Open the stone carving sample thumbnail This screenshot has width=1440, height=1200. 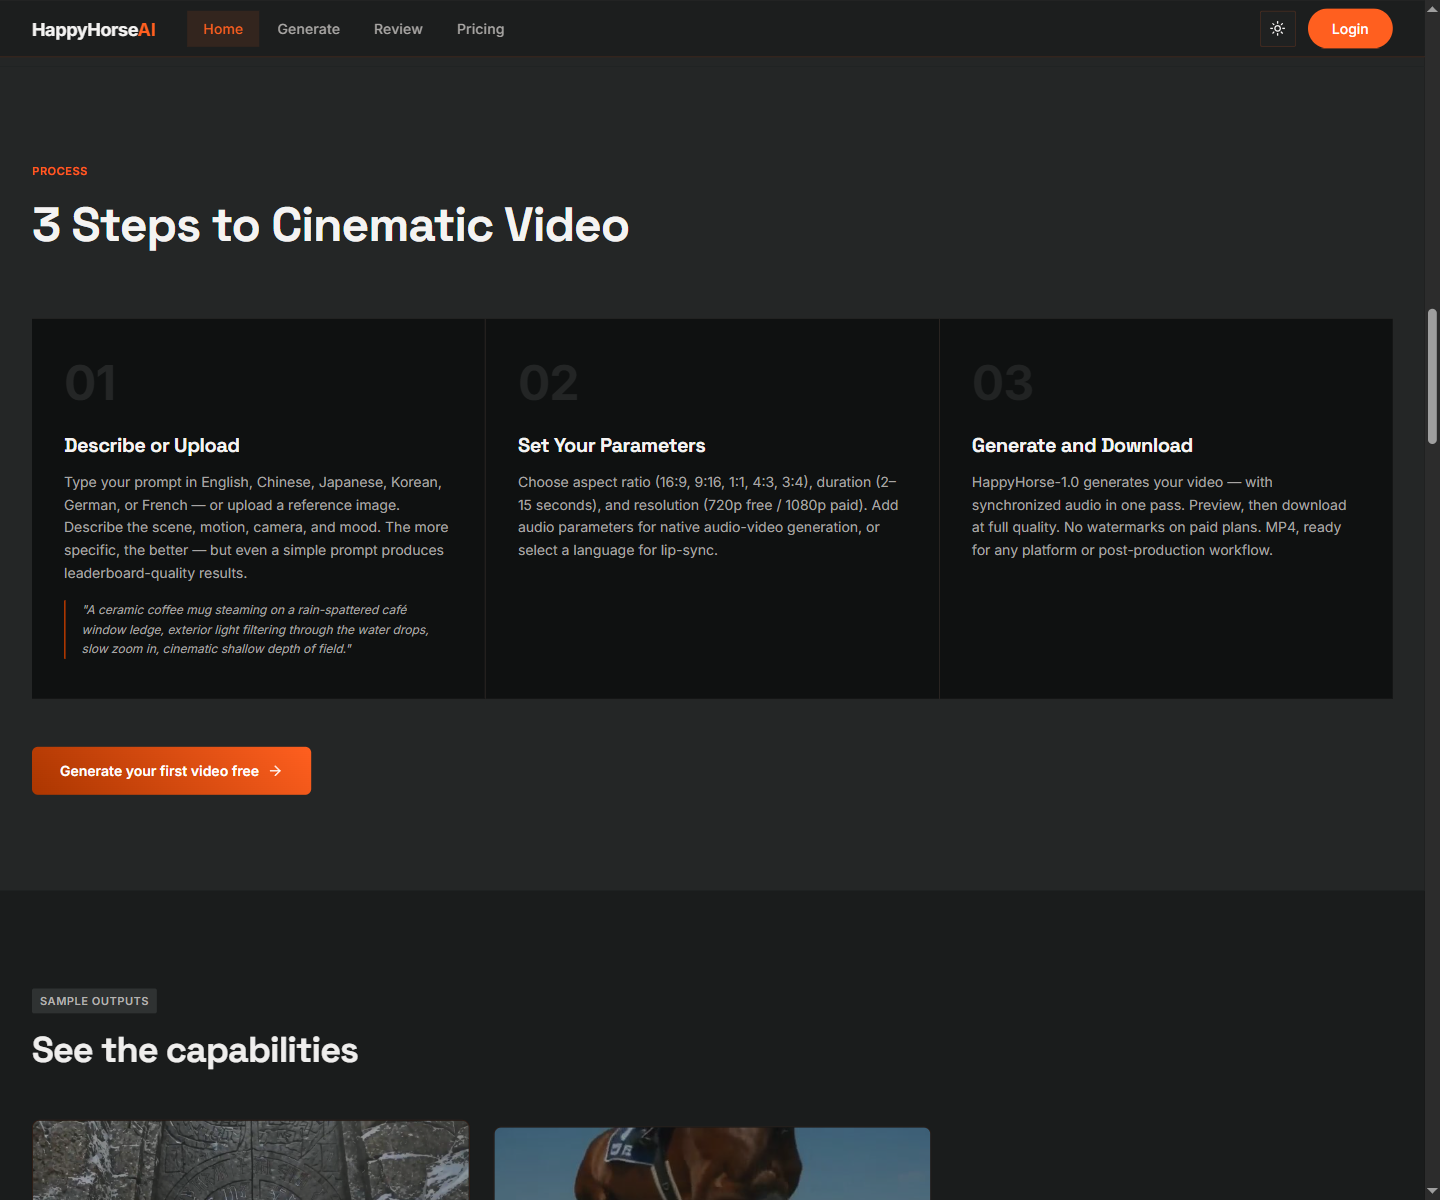pyautogui.click(x=251, y=1160)
